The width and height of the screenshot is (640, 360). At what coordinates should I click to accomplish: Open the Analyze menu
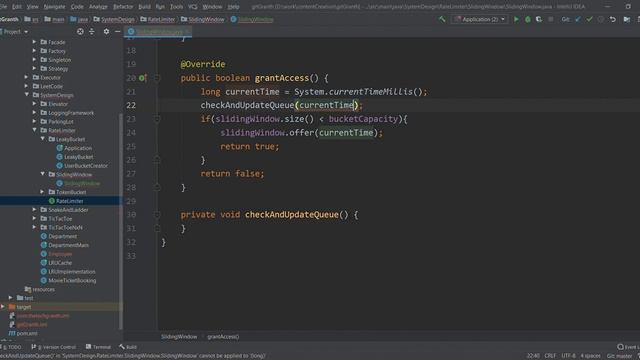point(98,7)
